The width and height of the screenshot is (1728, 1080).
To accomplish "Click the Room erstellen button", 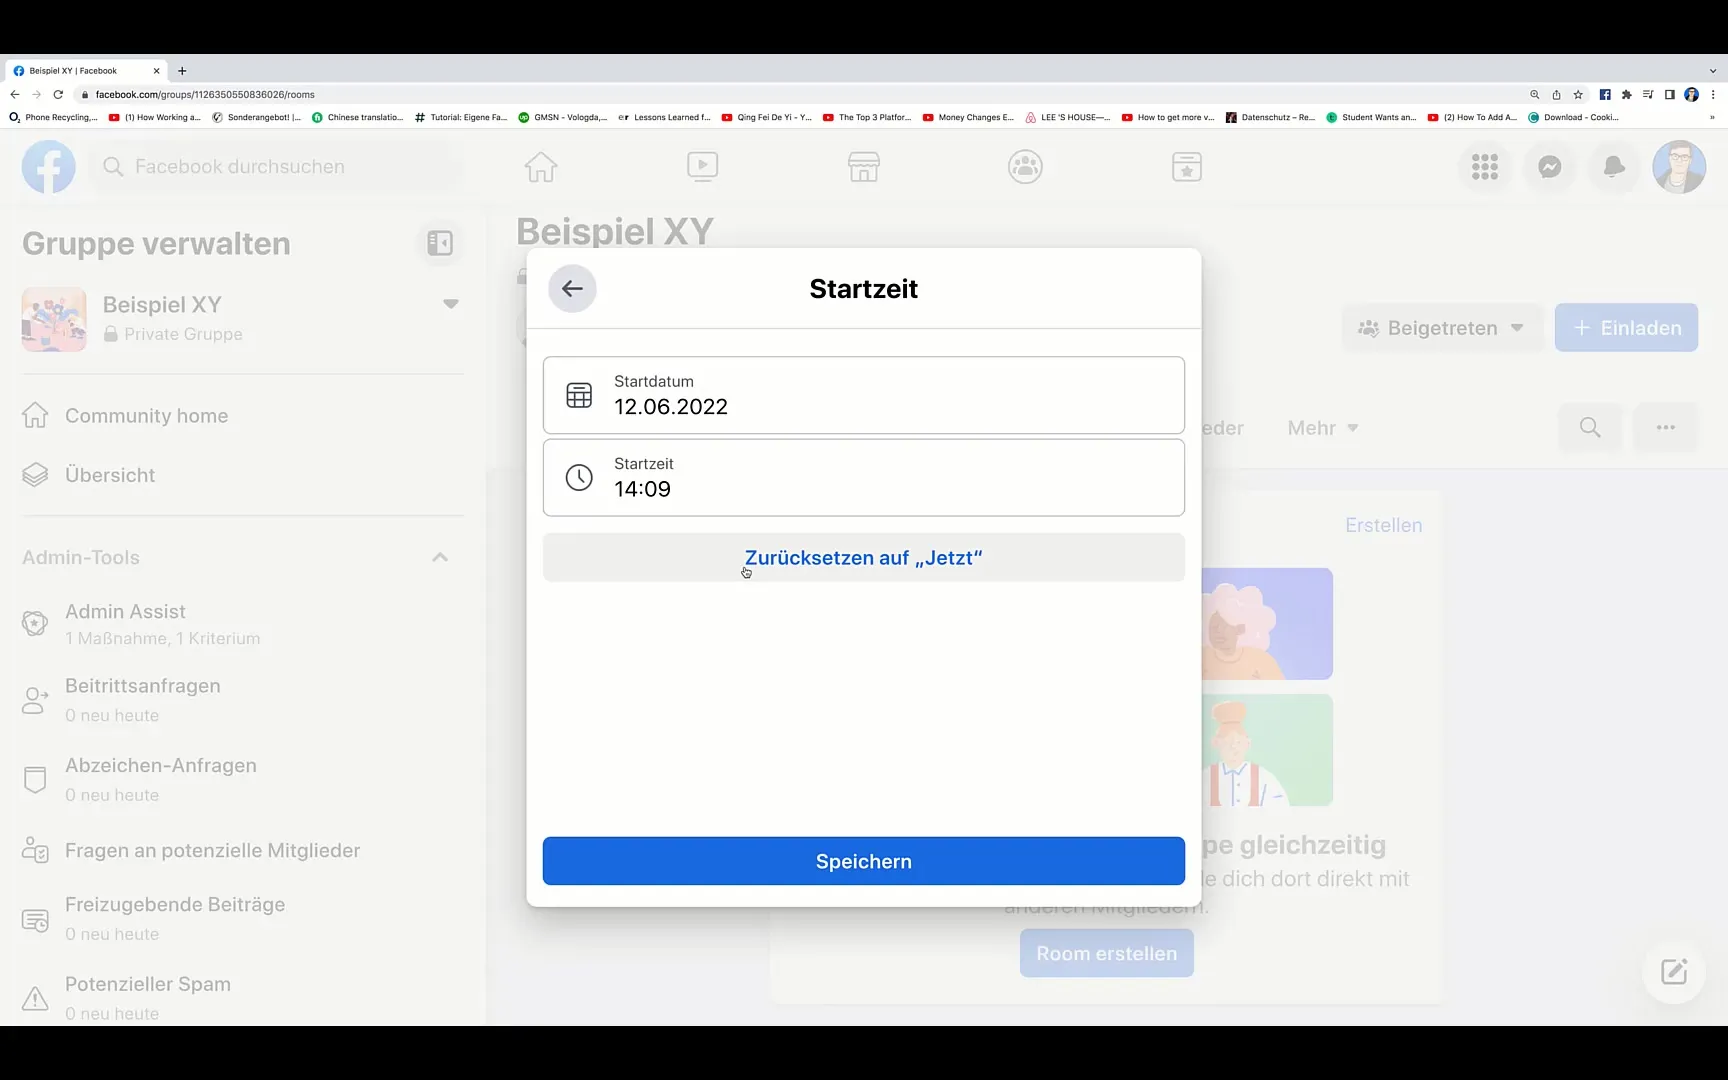I will (x=1107, y=954).
